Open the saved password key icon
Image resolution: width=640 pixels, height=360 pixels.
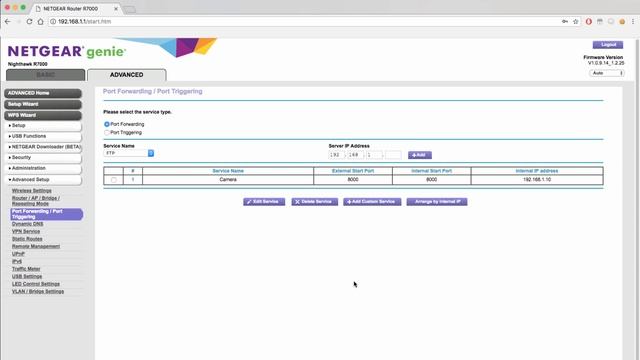point(565,21)
